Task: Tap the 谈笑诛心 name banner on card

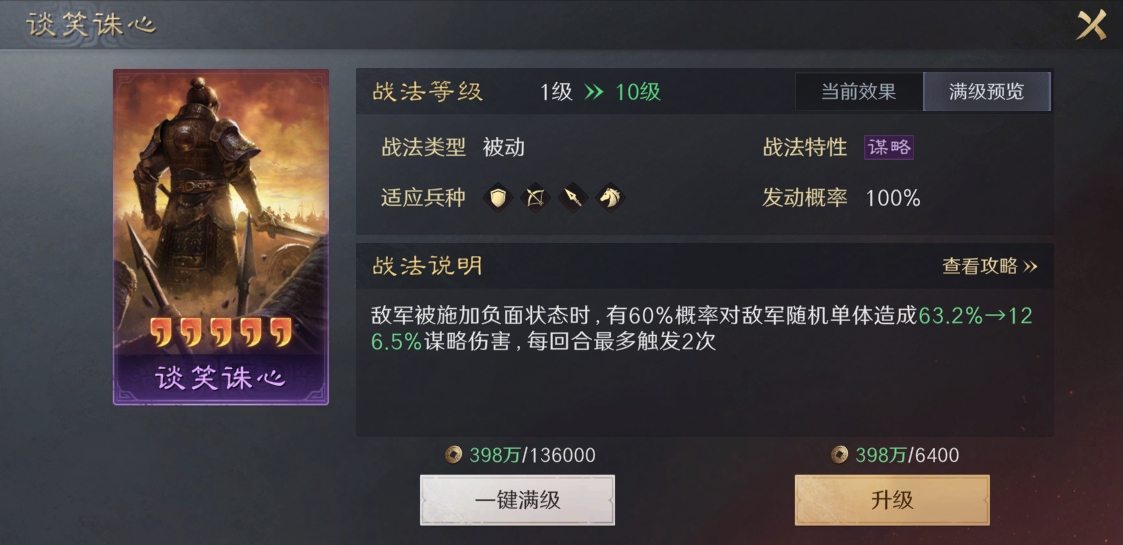Action: pyautogui.click(x=221, y=378)
